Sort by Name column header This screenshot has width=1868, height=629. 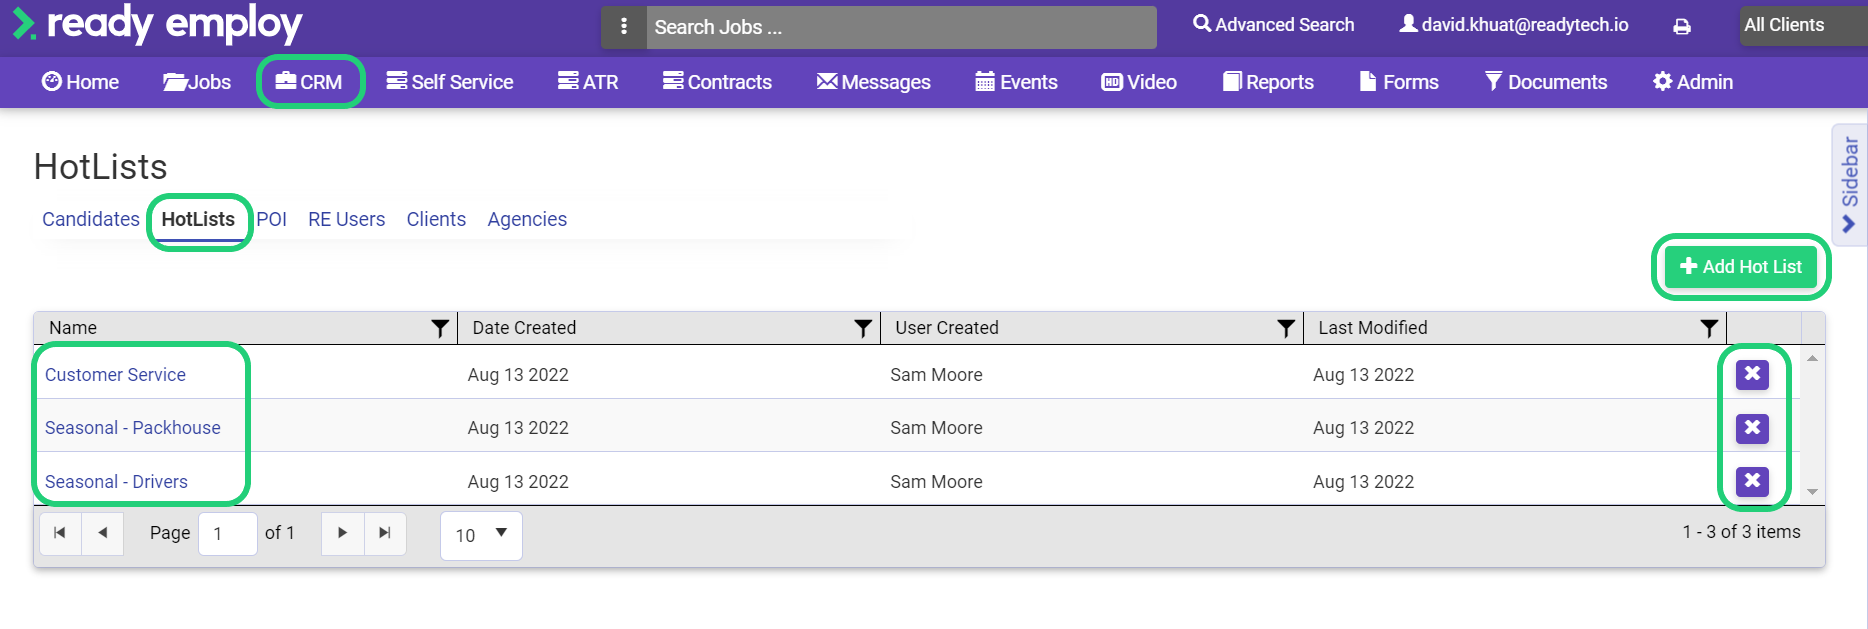tap(73, 328)
